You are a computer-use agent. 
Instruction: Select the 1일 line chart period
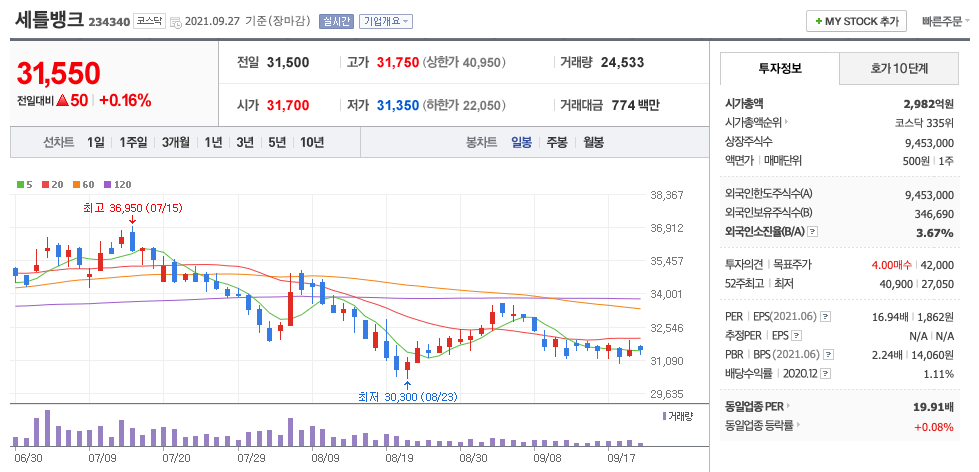pos(96,143)
